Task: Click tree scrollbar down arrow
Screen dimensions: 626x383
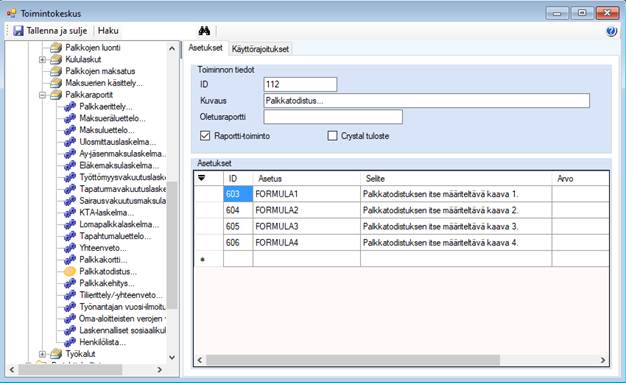Action: point(172,357)
